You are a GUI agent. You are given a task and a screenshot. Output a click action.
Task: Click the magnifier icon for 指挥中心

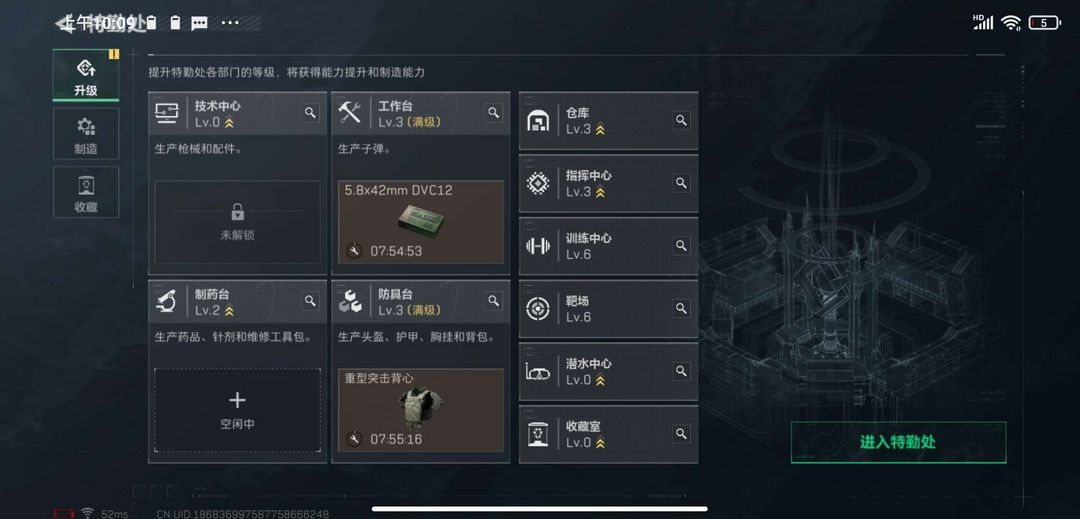pyautogui.click(x=681, y=183)
